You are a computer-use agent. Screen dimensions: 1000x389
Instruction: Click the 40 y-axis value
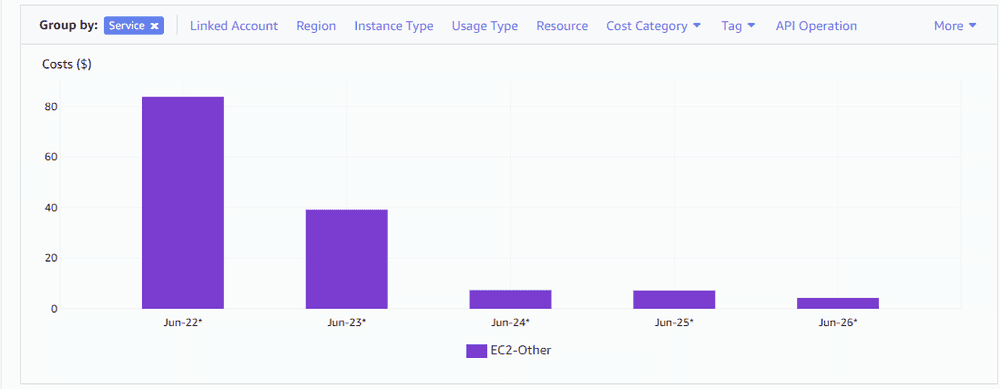click(52, 207)
